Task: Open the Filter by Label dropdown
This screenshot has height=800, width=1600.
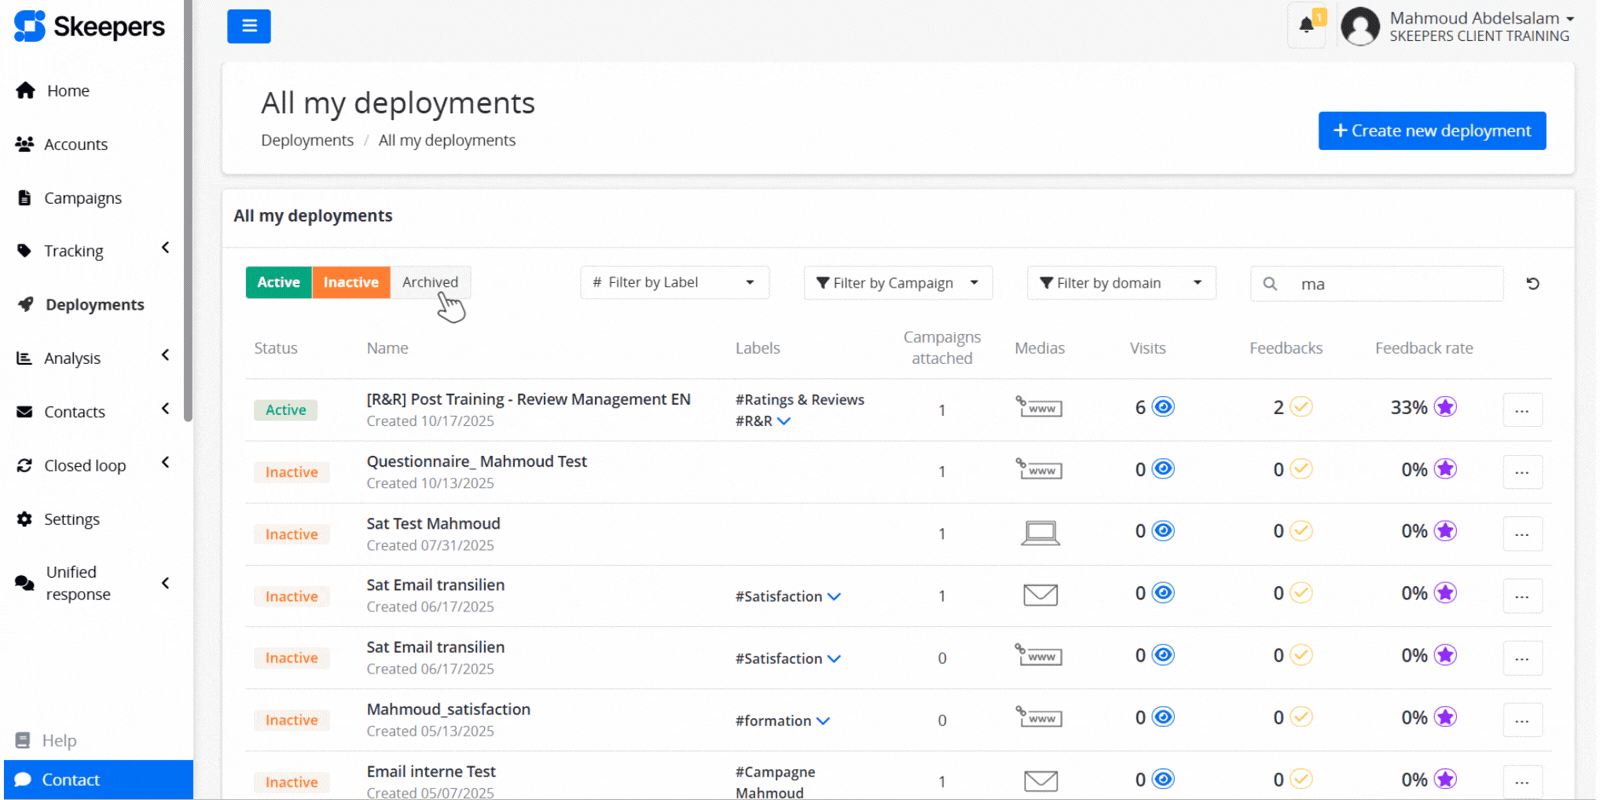Action: (674, 283)
